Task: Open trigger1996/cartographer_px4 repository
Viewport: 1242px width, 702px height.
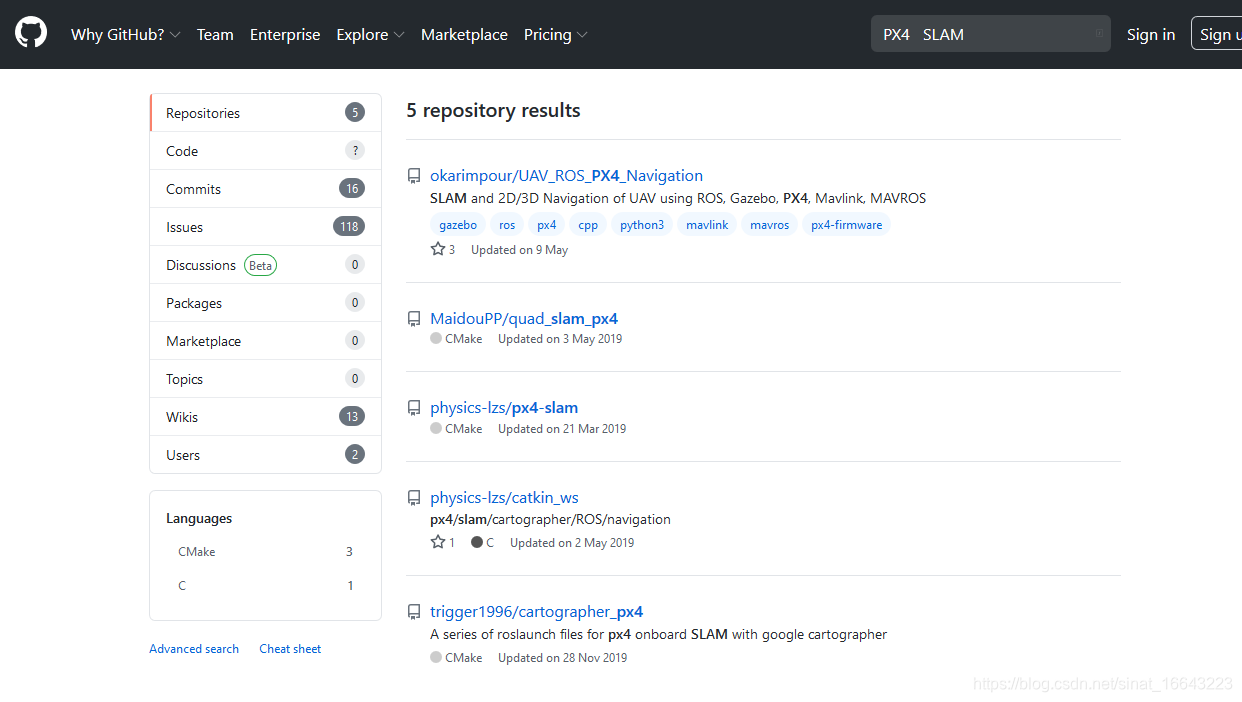Action: [x=536, y=612]
